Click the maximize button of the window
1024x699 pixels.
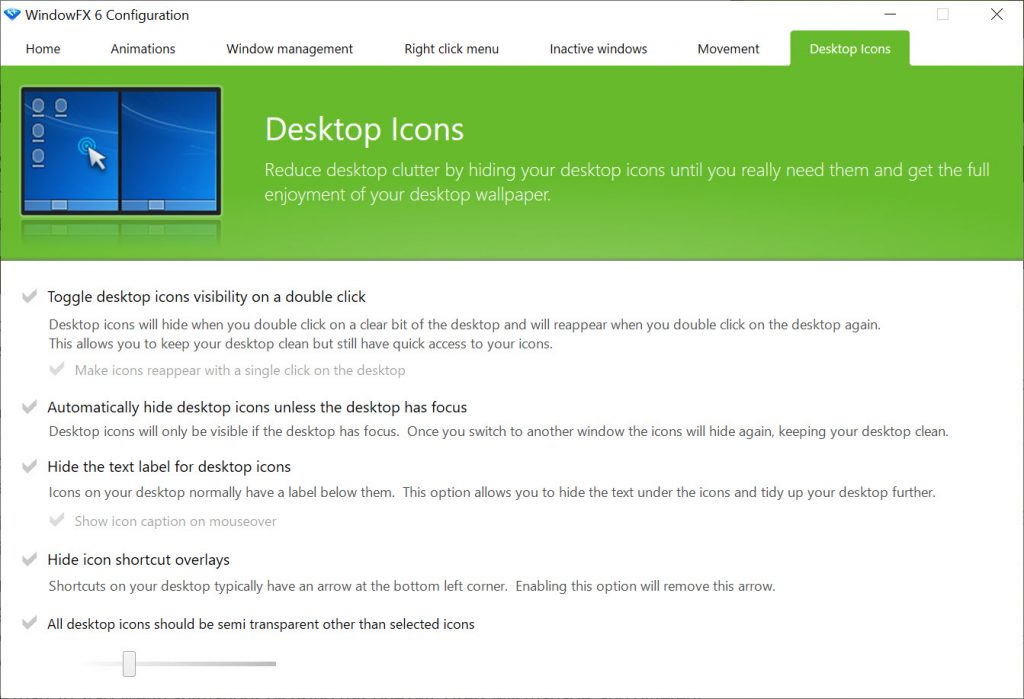942,14
